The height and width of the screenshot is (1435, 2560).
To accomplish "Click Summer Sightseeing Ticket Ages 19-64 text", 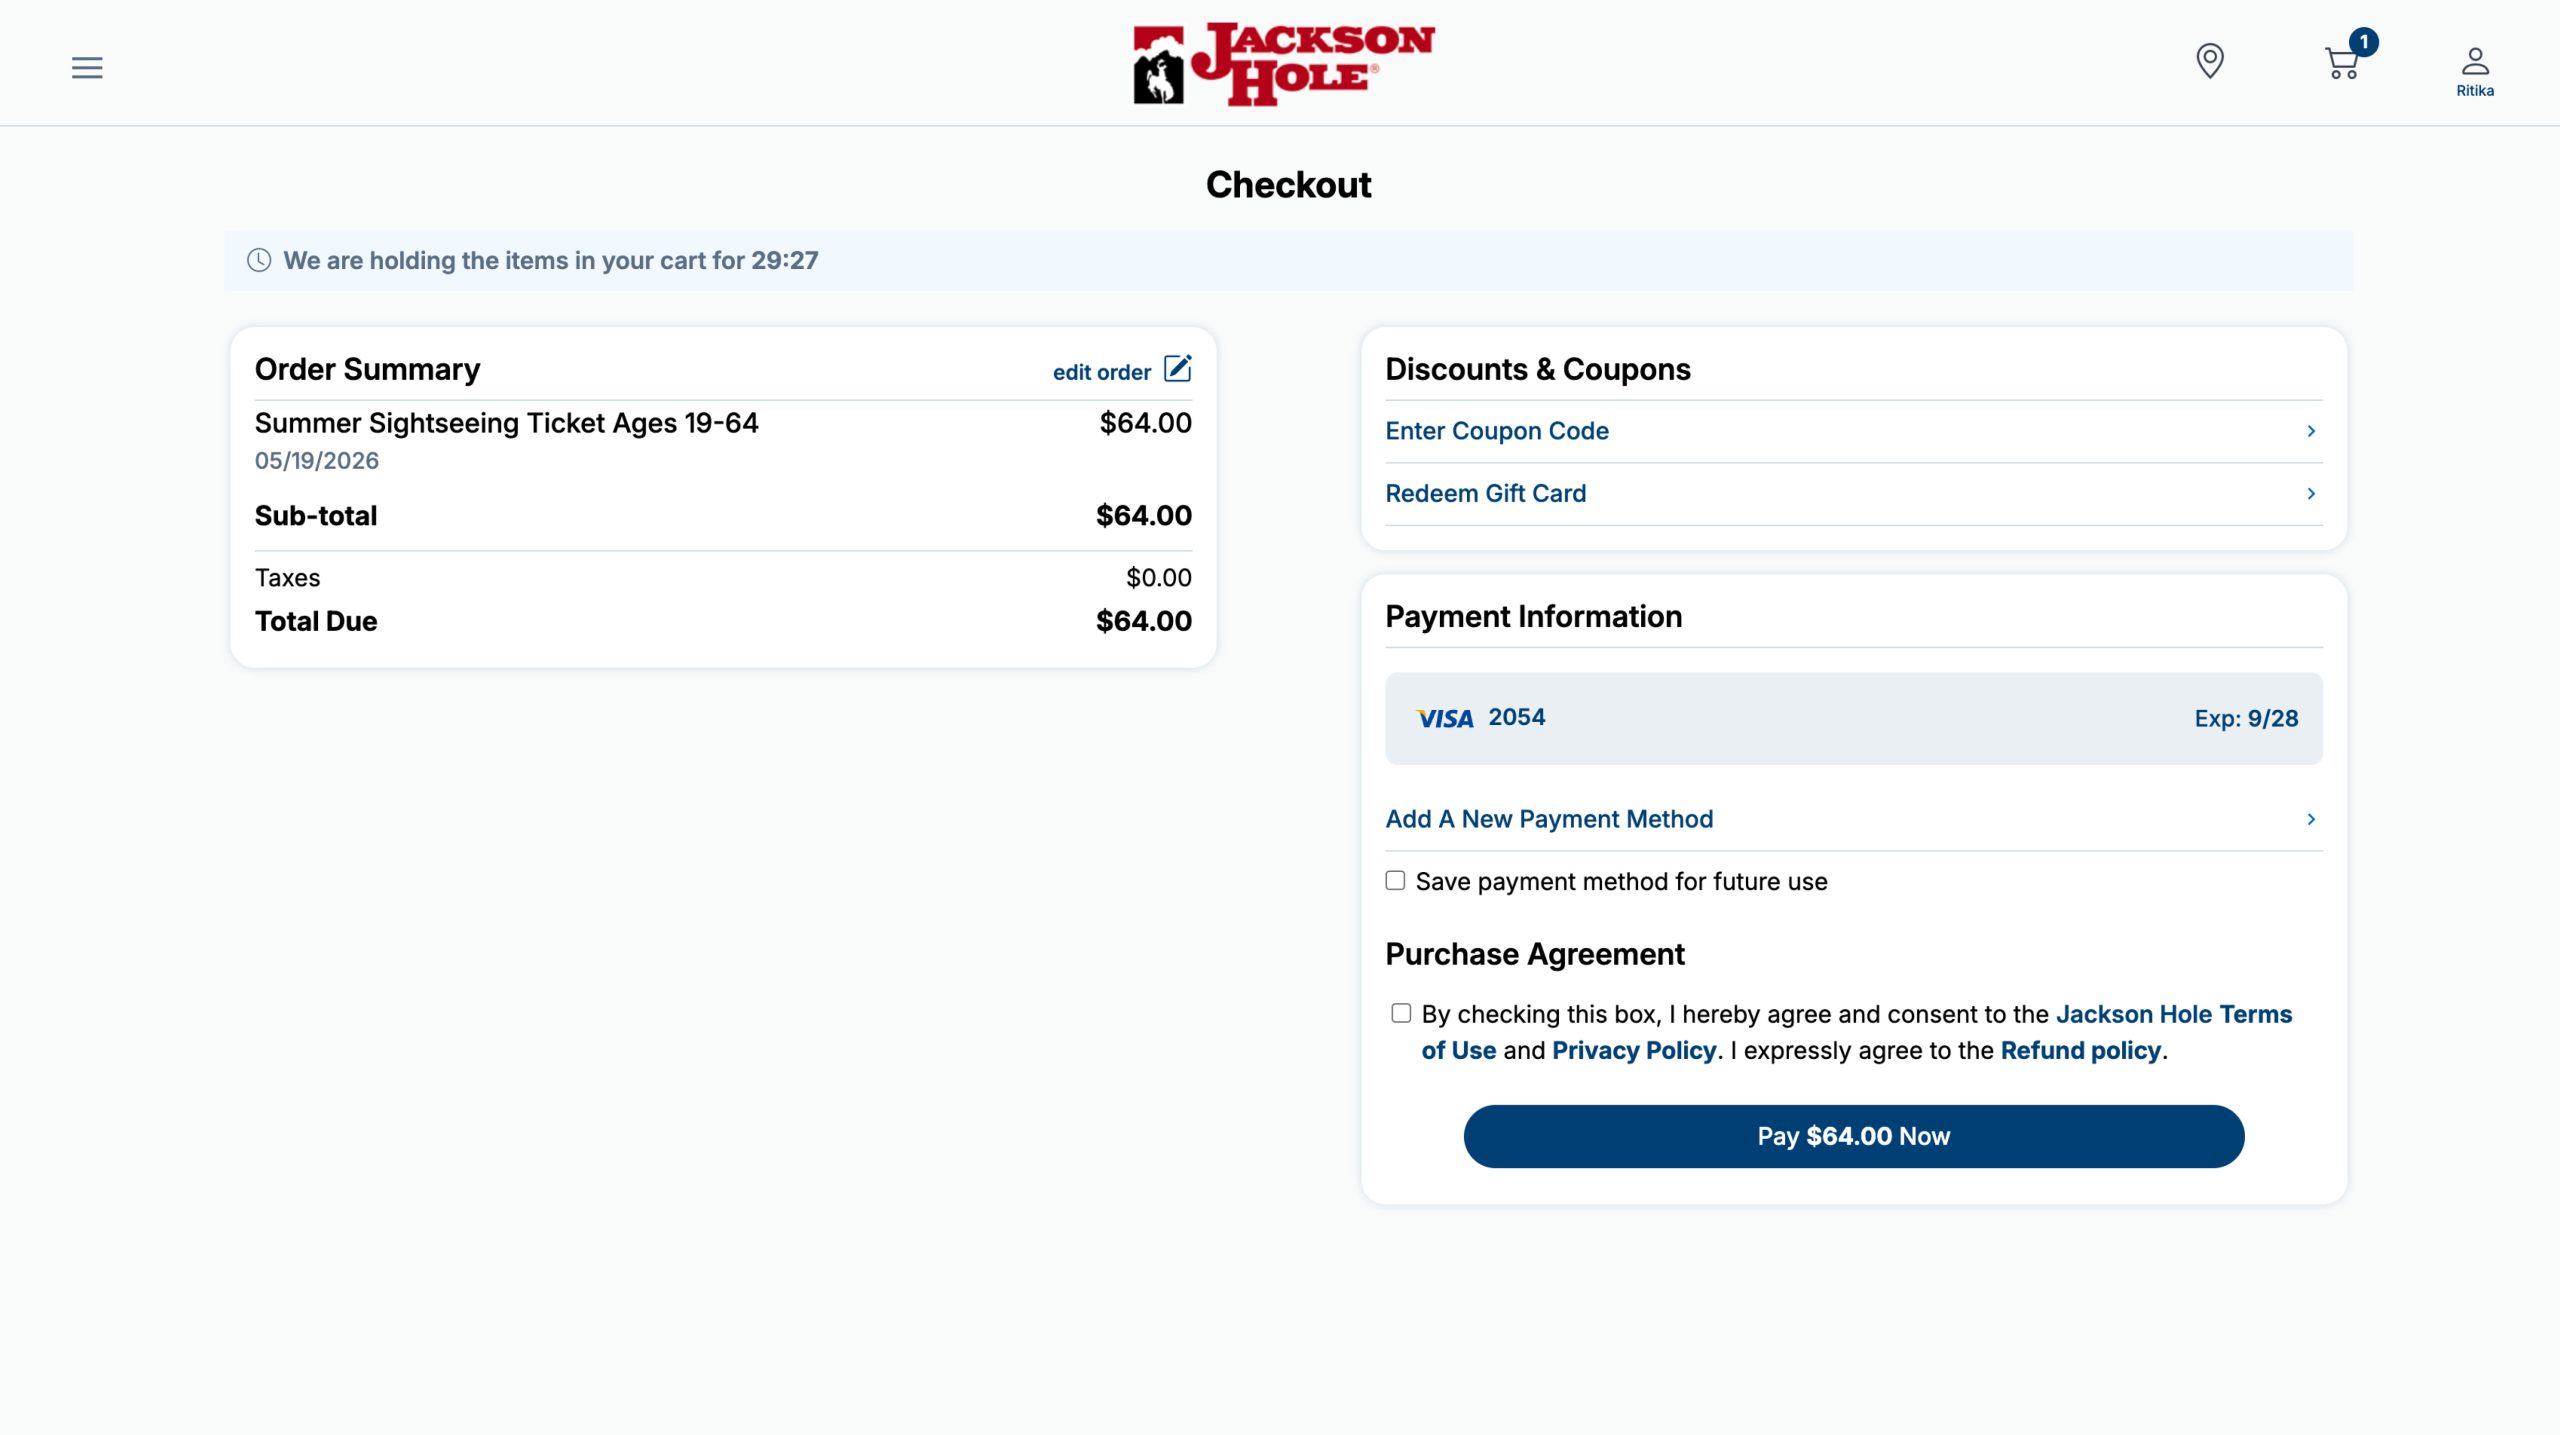I will (x=506, y=423).
